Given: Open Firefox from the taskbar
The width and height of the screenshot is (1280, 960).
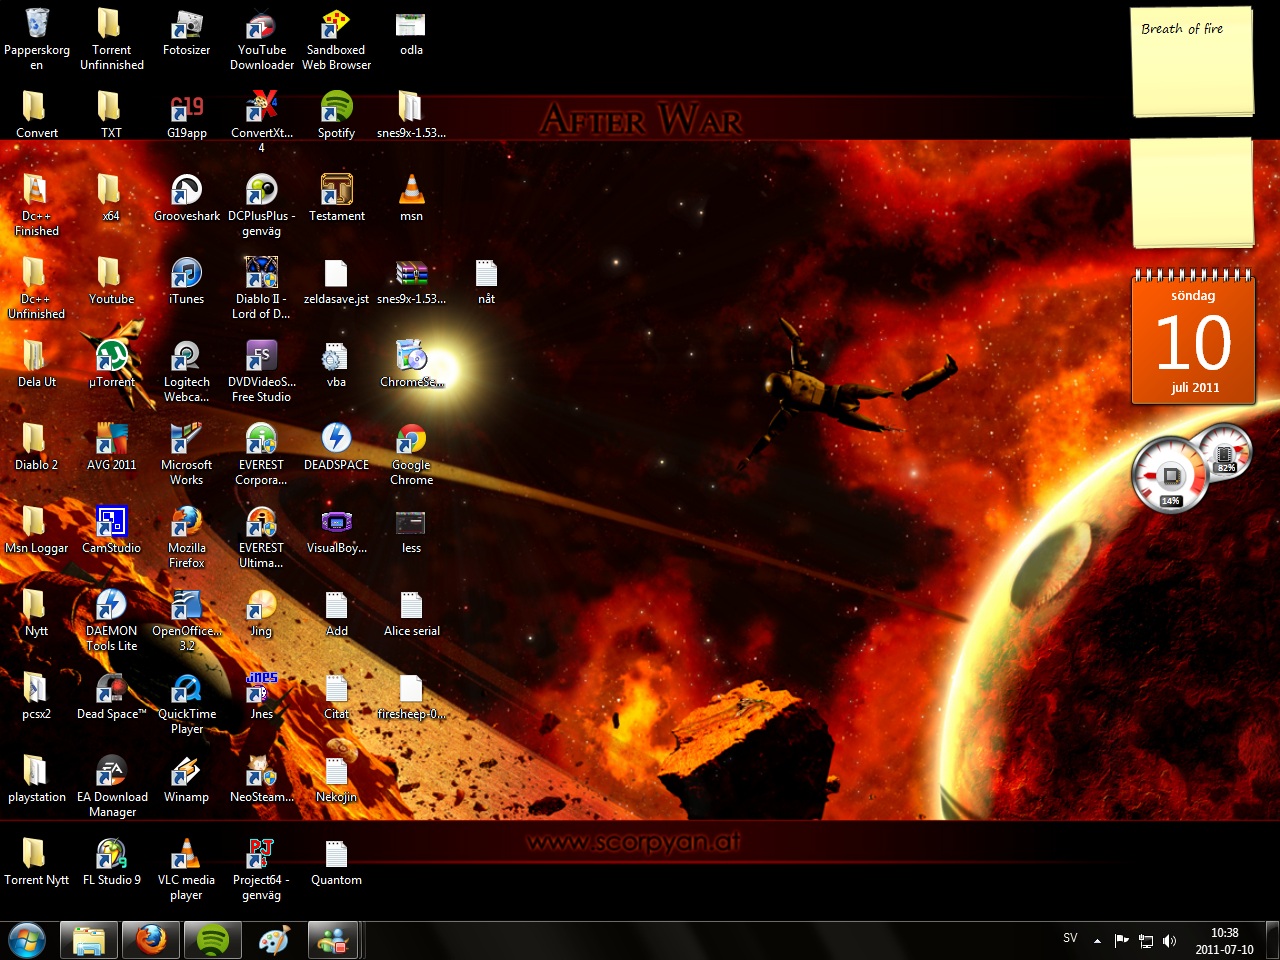Looking at the screenshot, I should coord(151,941).
